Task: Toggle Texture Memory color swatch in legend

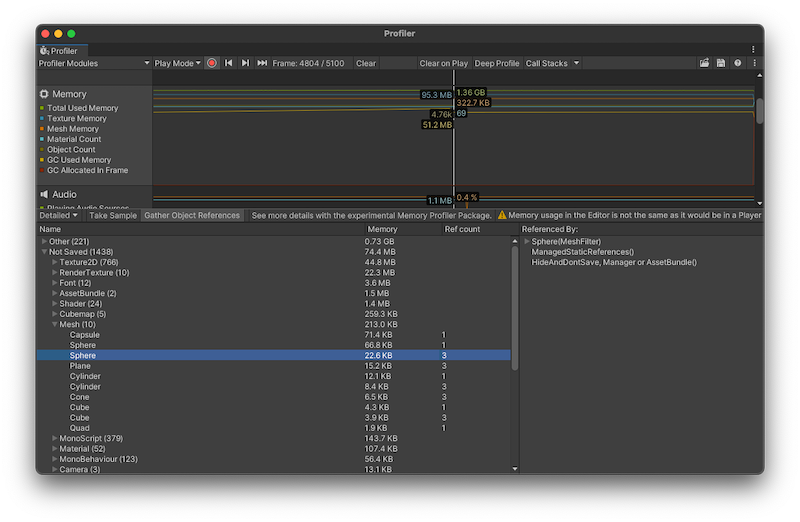Action: pos(43,119)
